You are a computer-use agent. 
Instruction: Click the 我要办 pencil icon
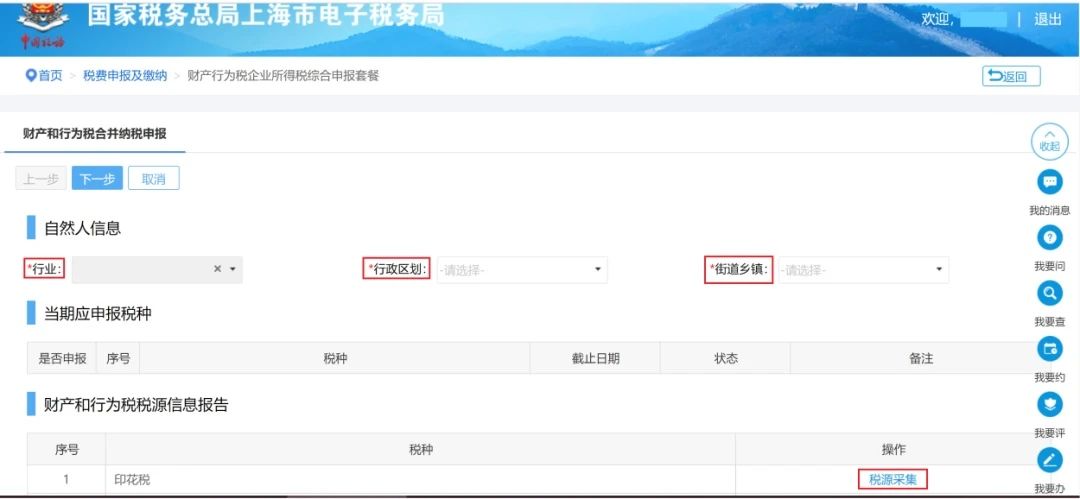point(1049,460)
